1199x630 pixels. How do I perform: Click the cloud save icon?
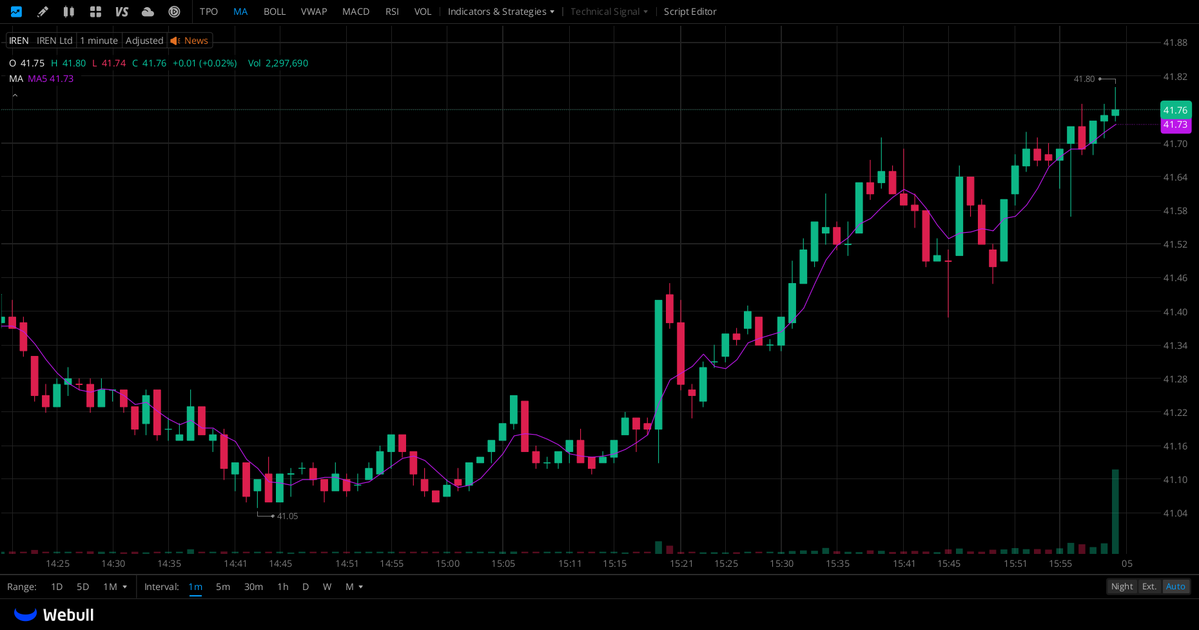coord(148,11)
